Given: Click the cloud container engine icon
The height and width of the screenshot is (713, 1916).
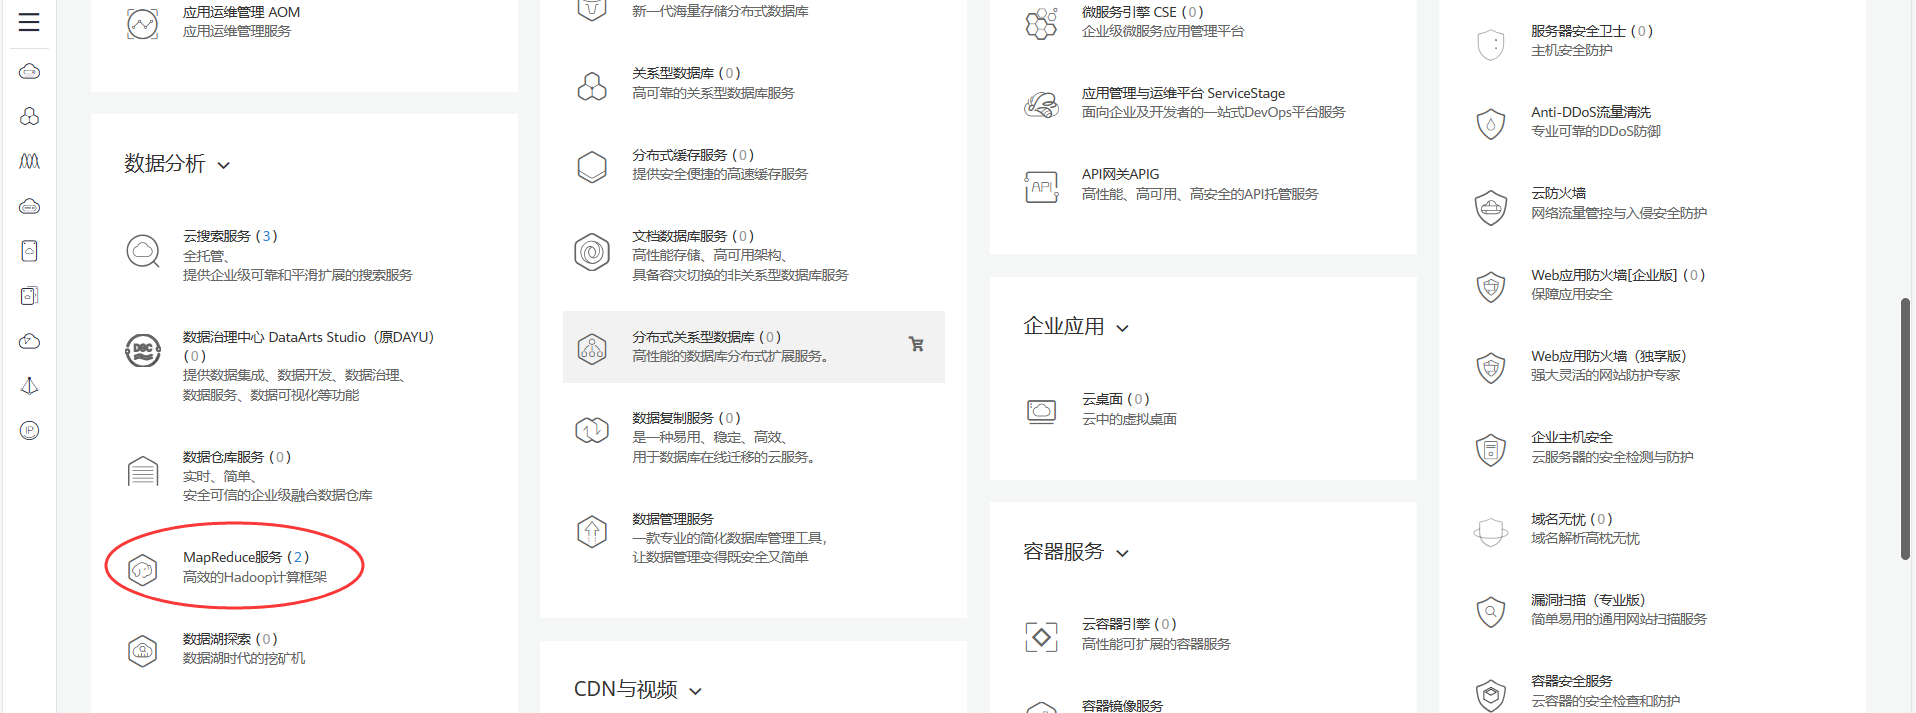Looking at the screenshot, I should (1041, 636).
